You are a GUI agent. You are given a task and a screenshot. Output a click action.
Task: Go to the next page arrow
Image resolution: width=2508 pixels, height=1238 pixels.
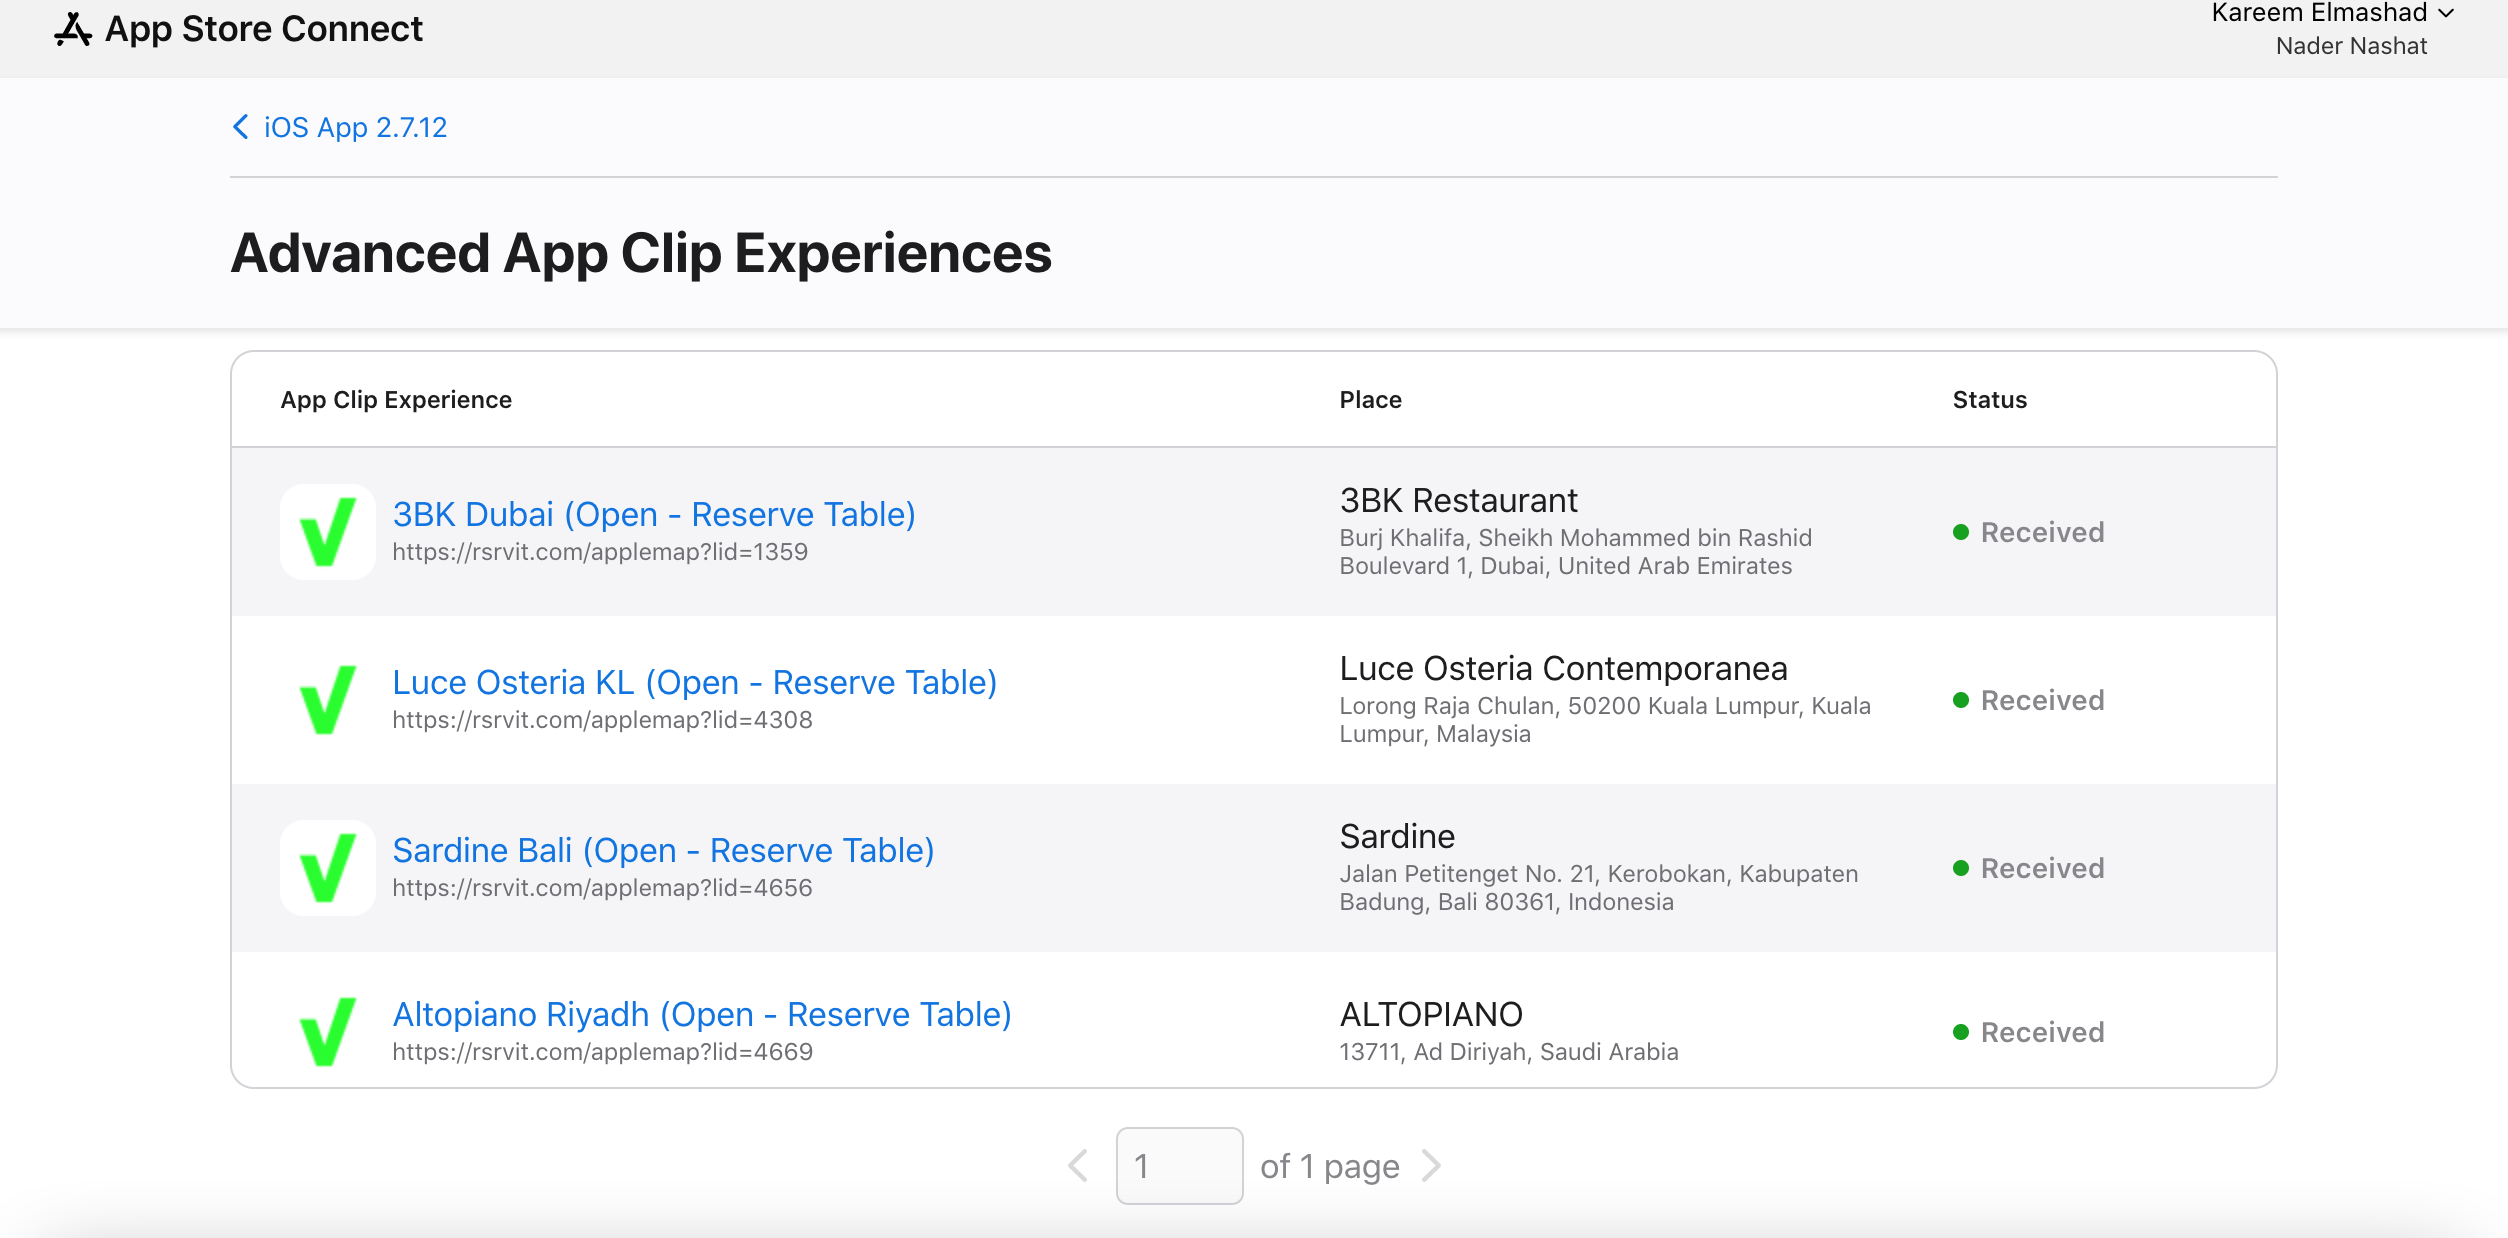(1431, 1166)
